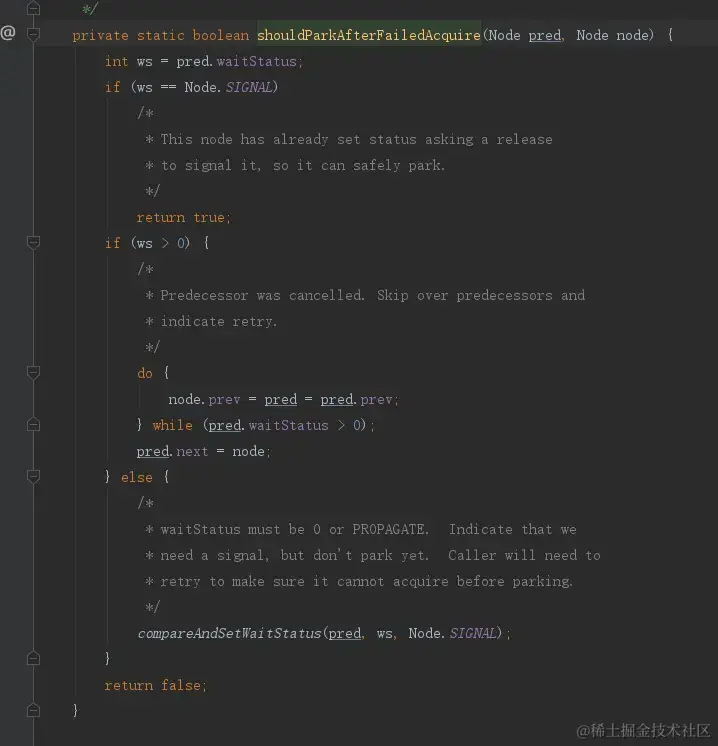Click 'node.prev' in the do loop

point(204,399)
